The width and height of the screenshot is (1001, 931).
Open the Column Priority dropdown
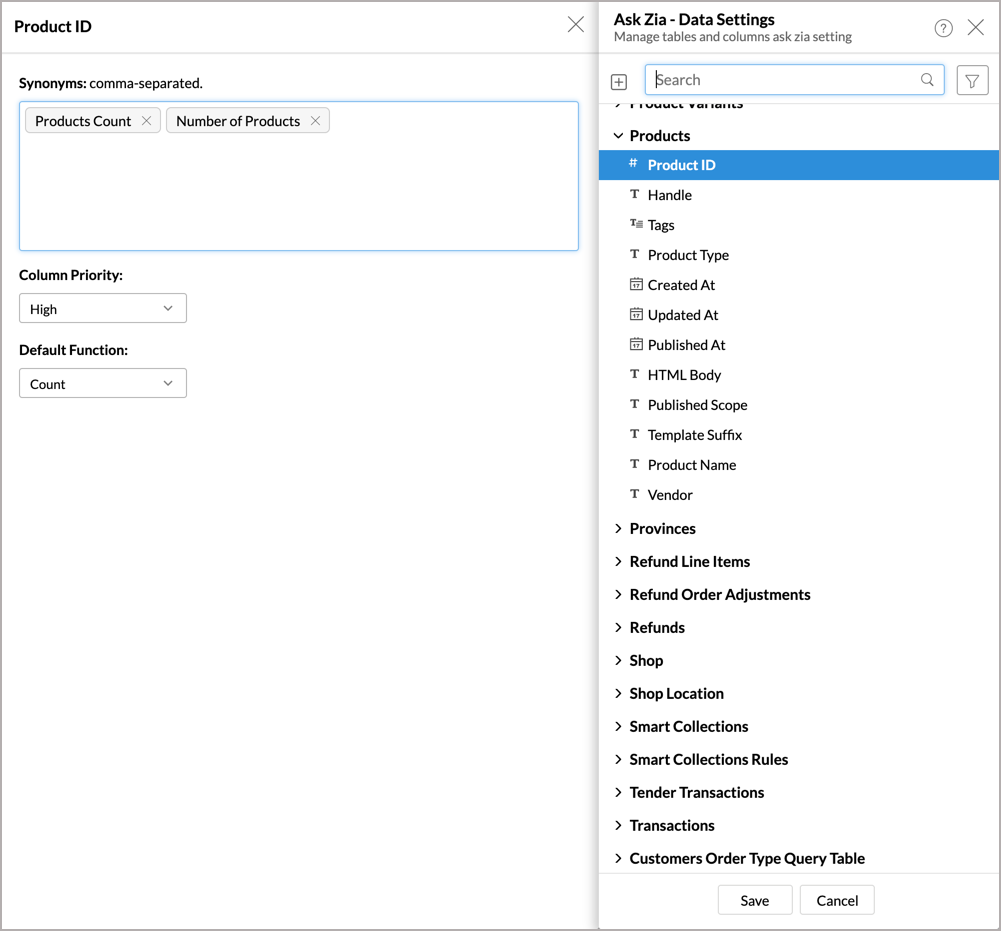tap(103, 309)
